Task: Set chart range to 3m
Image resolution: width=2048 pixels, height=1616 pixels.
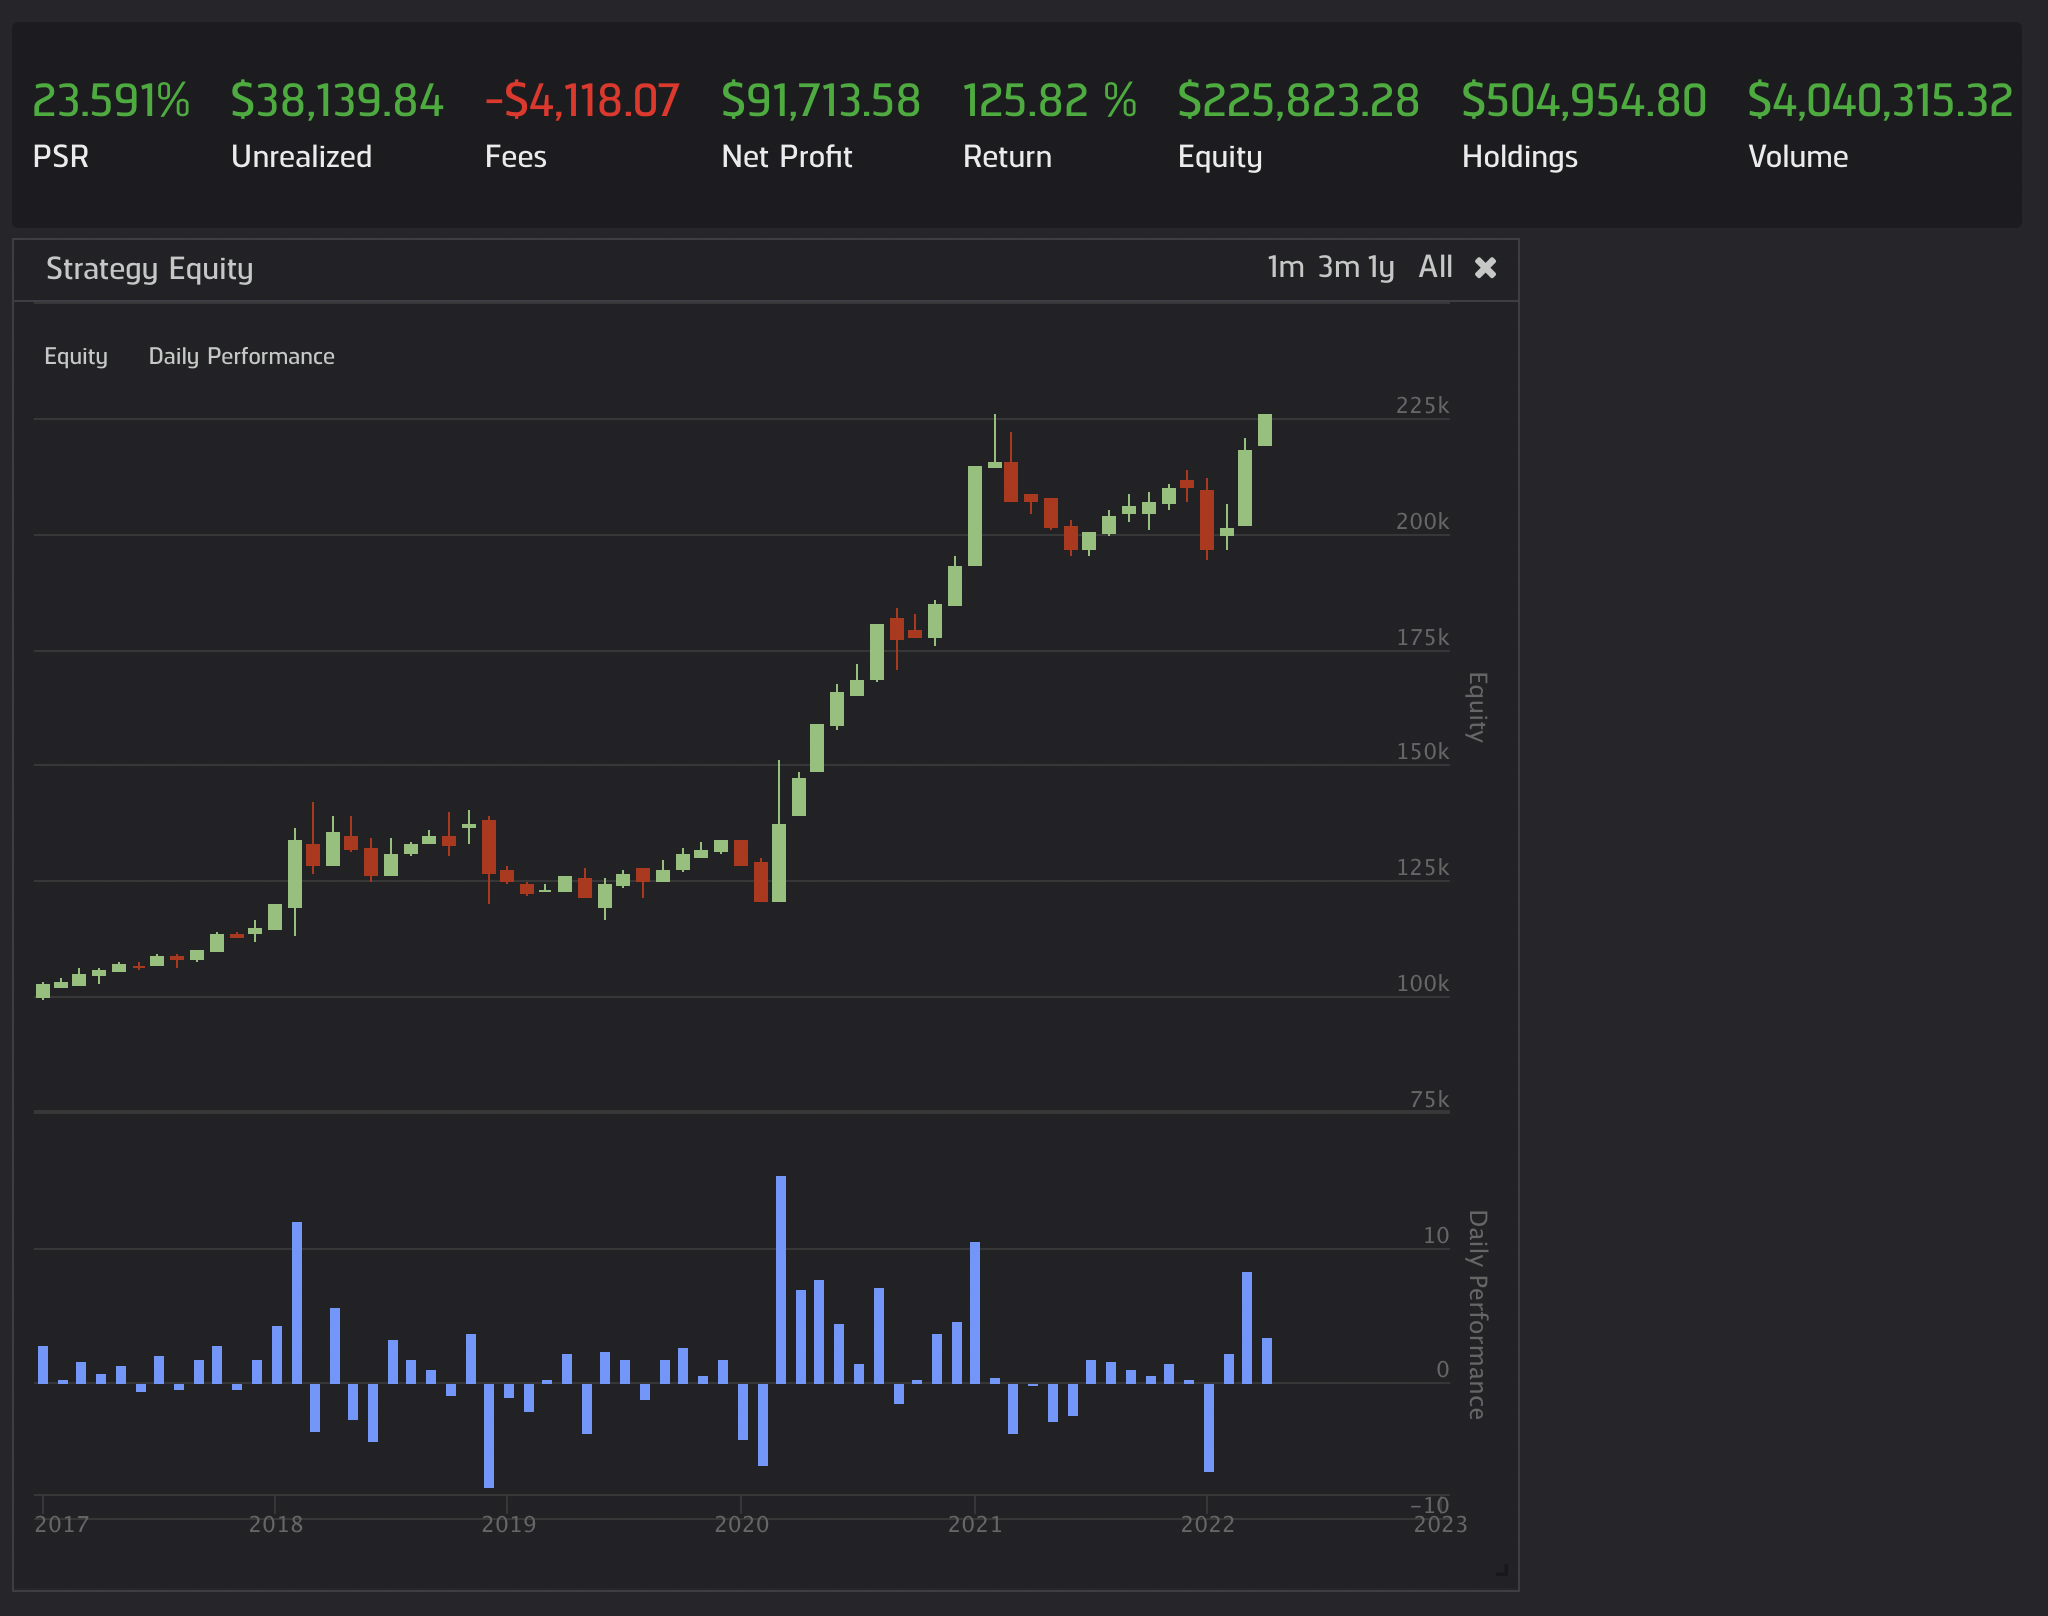Action: [x=1338, y=268]
